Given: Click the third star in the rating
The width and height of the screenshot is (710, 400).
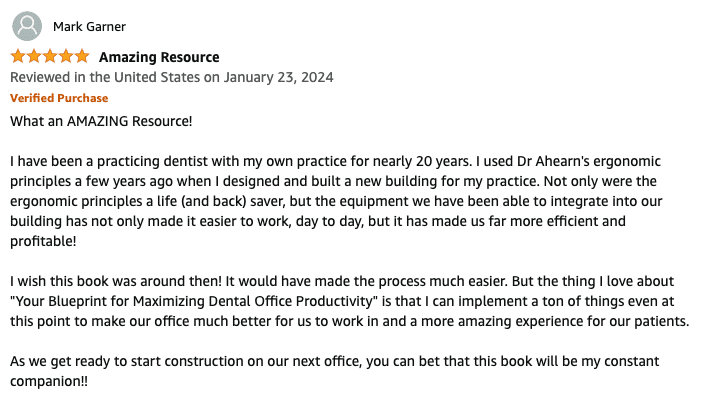Looking at the screenshot, I should click(50, 57).
